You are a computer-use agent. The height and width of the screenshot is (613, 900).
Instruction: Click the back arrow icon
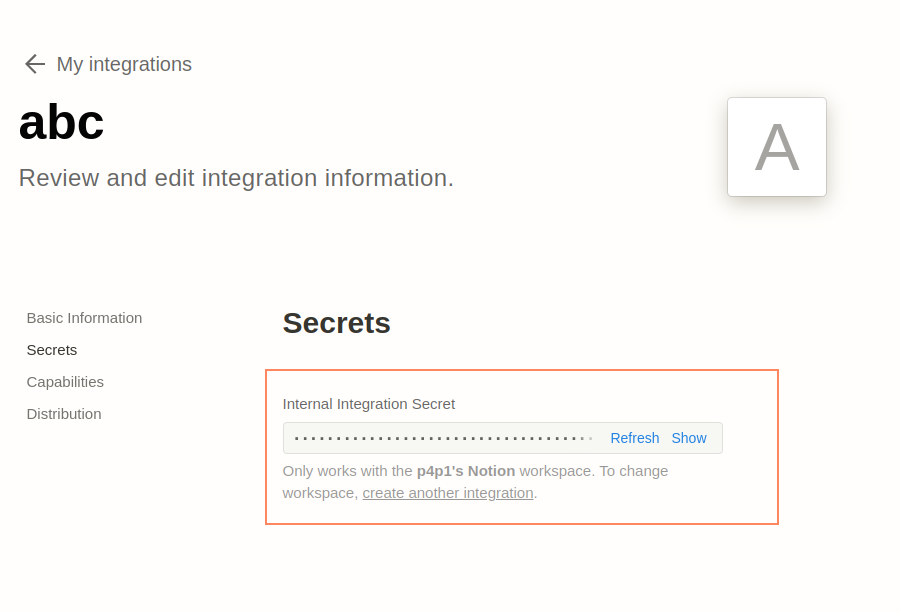[x=35, y=64]
